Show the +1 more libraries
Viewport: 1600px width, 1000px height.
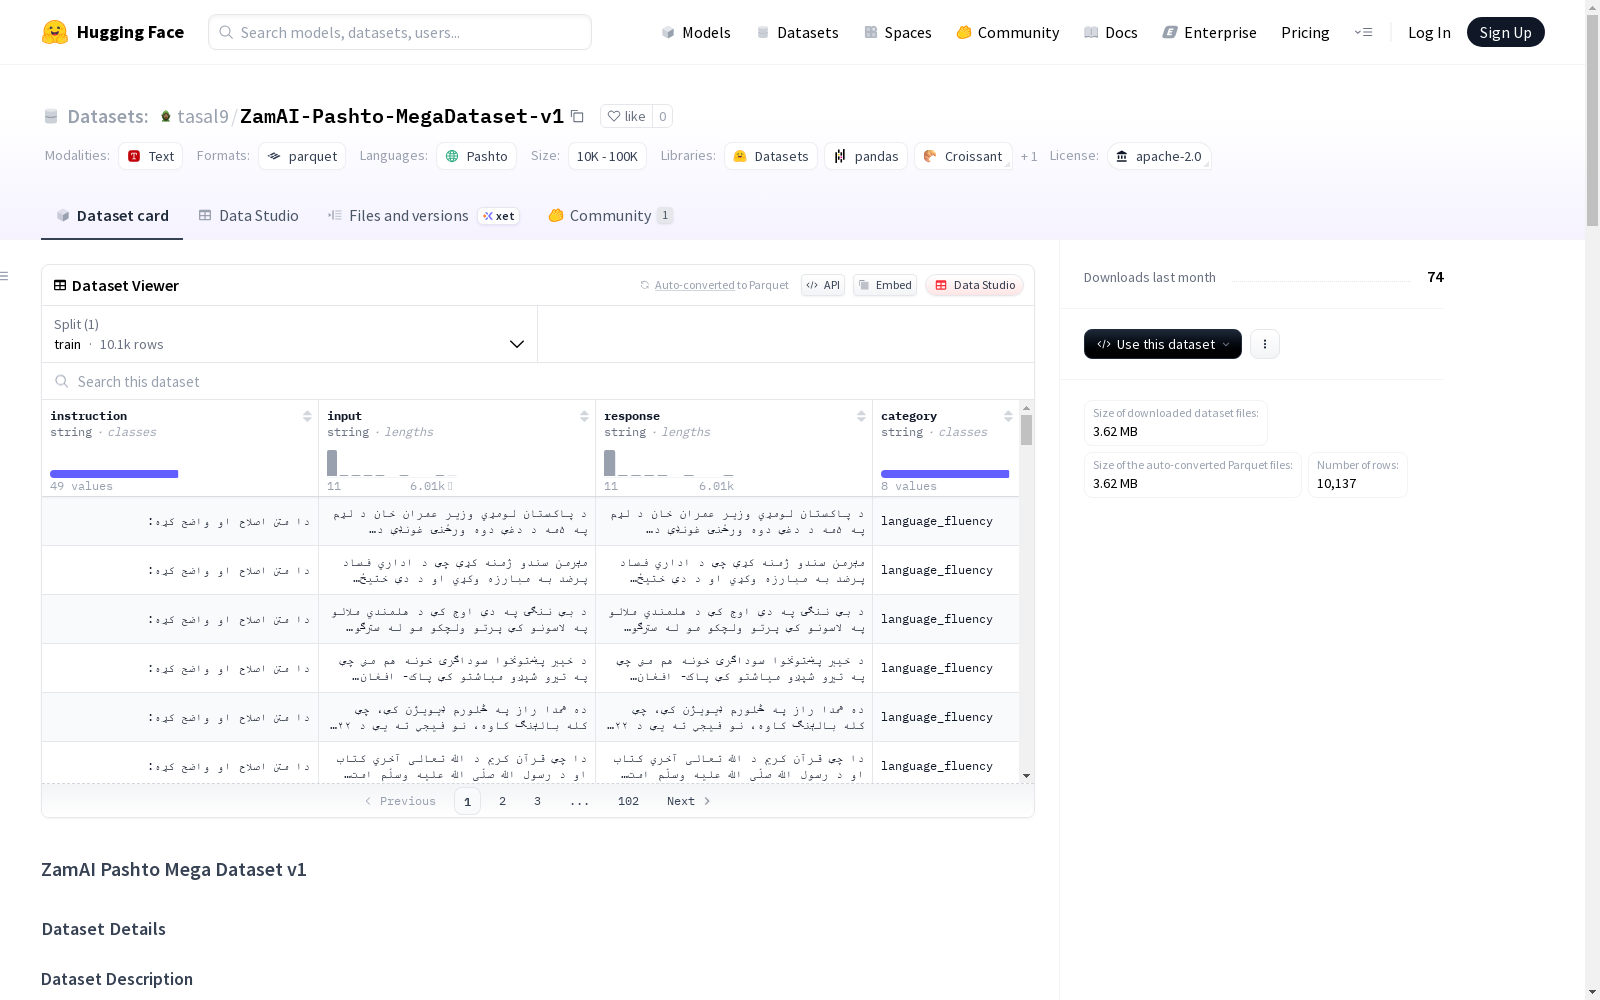[1029, 157]
